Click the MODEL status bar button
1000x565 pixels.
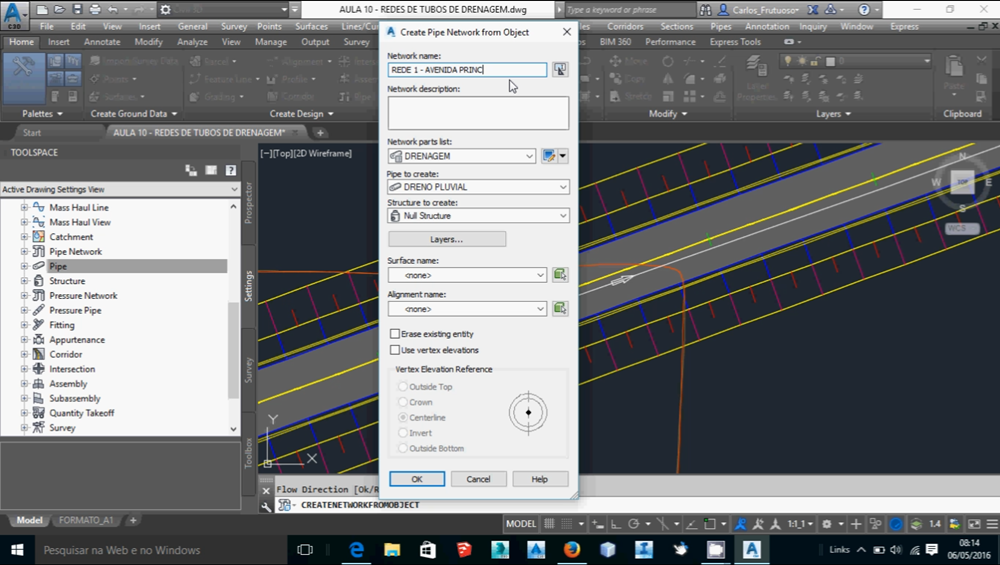click(521, 524)
